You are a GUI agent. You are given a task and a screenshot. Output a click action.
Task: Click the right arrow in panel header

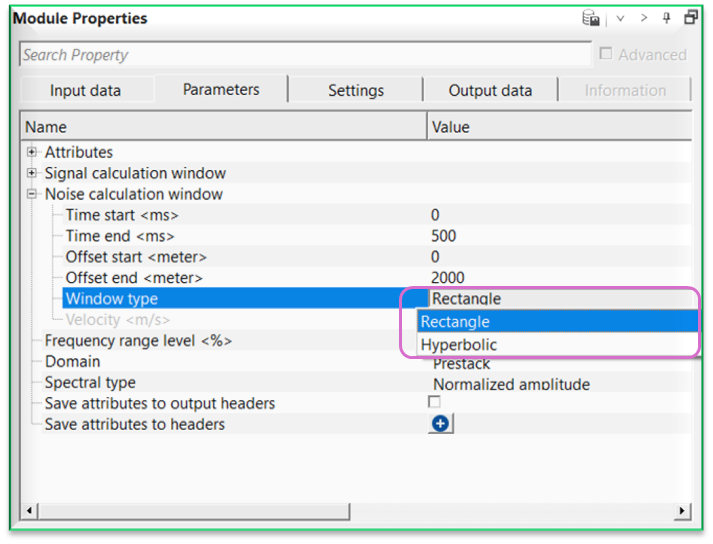(643, 18)
